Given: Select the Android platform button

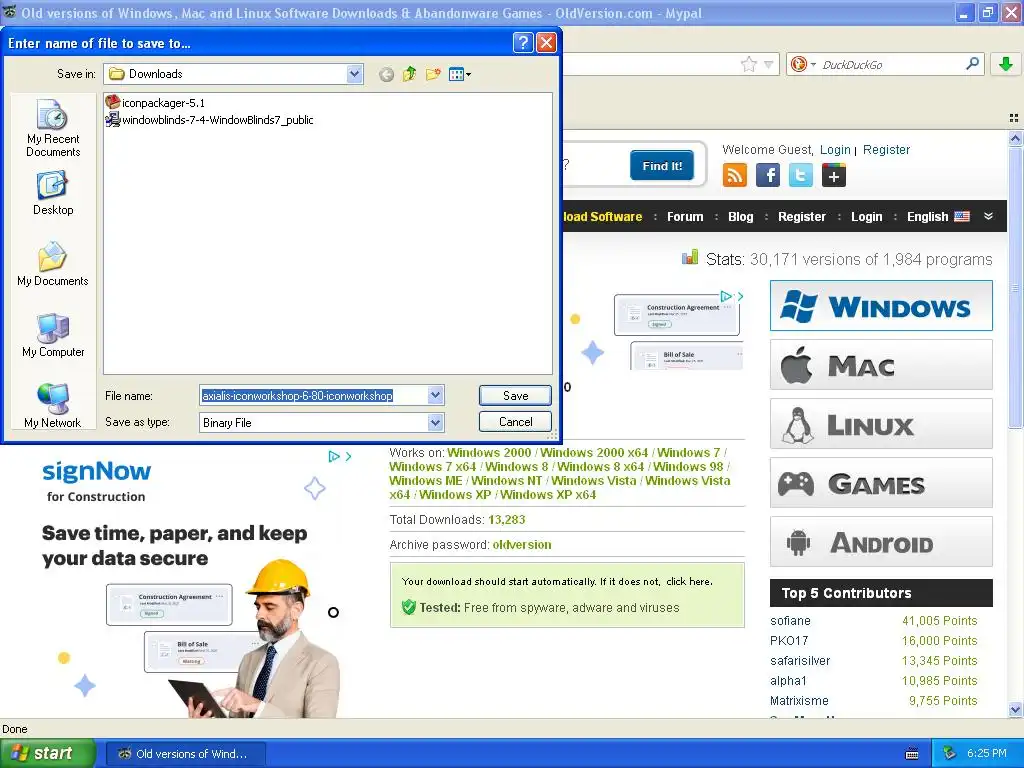Looking at the screenshot, I should [x=881, y=542].
